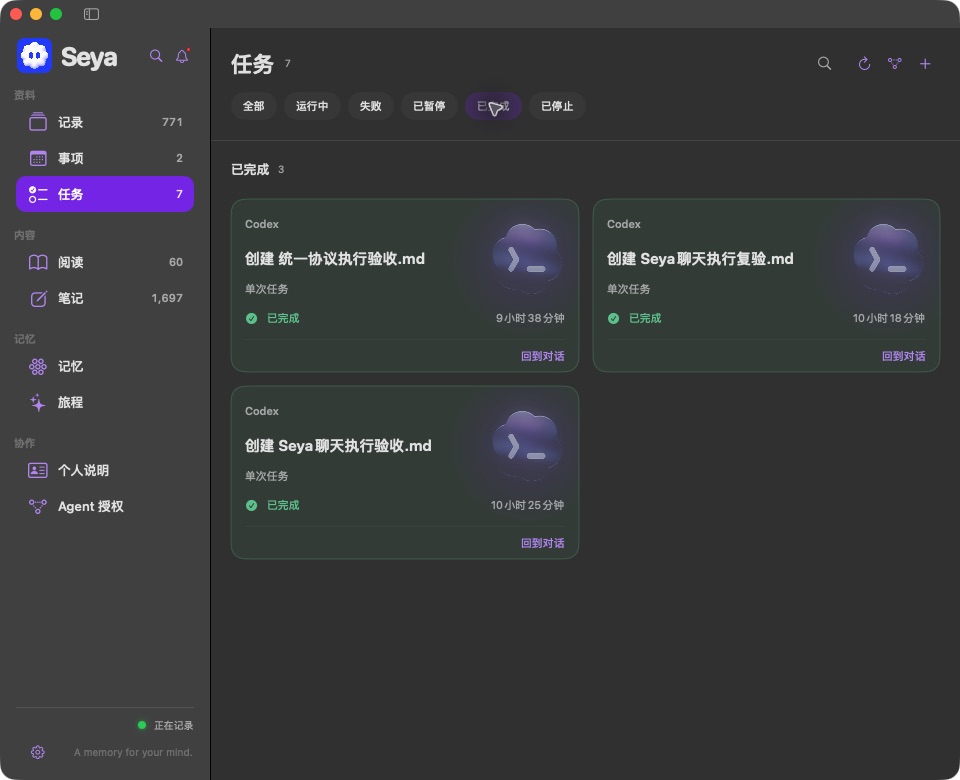Refresh the task list with circular arrow icon

[864, 63]
